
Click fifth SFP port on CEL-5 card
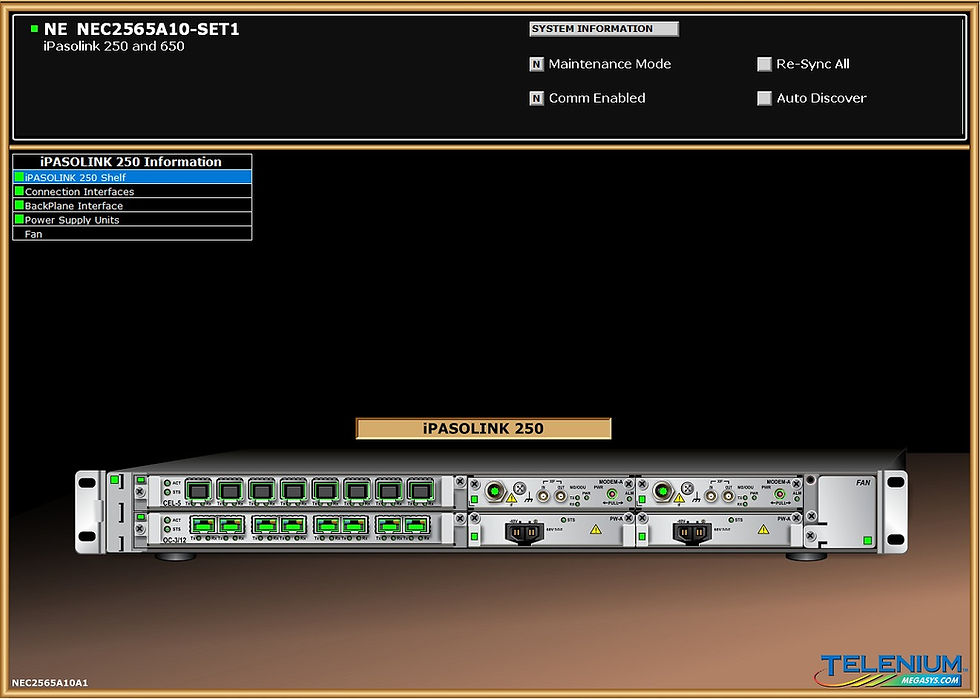[325, 490]
